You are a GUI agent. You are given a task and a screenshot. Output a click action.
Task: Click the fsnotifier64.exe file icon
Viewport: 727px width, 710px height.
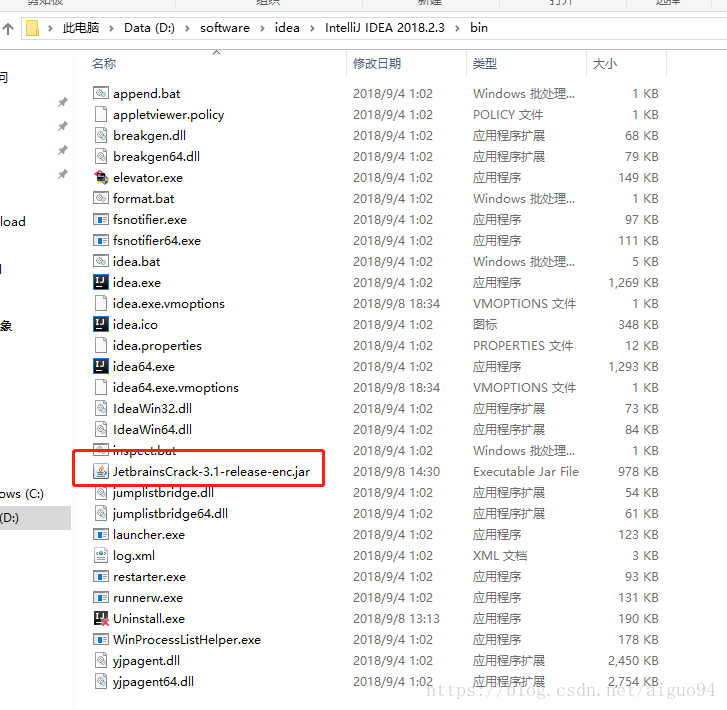101,240
